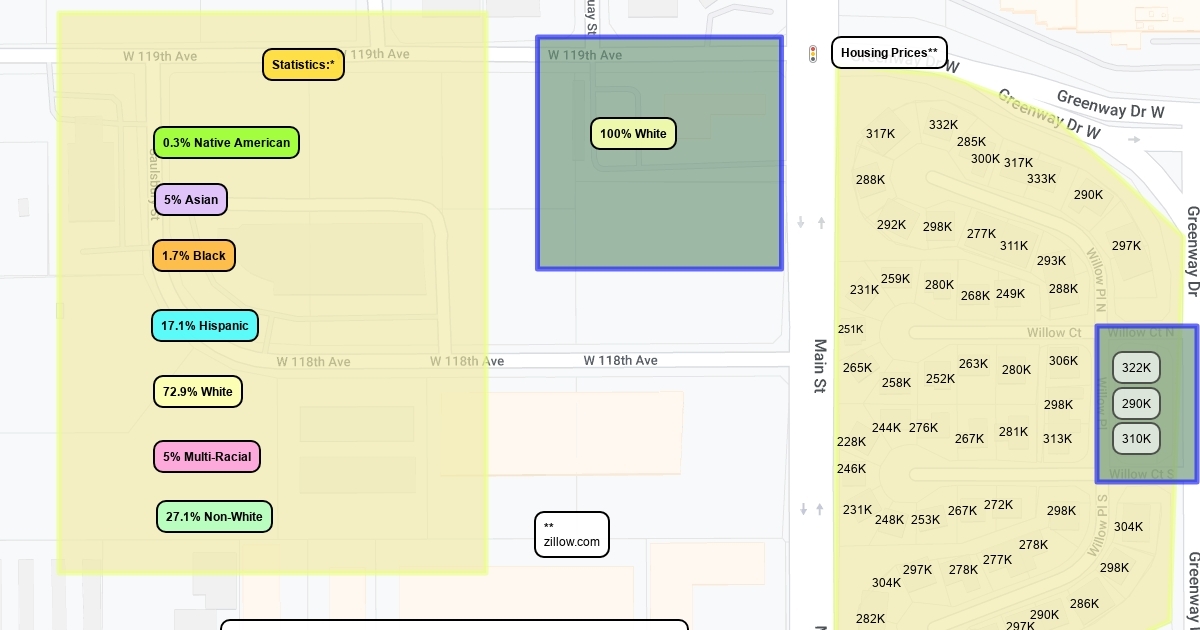Viewport: 1200px width, 630px height.
Task: Click the 27.1% Non-White label
Action: pyautogui.click(x=214, y=517)
